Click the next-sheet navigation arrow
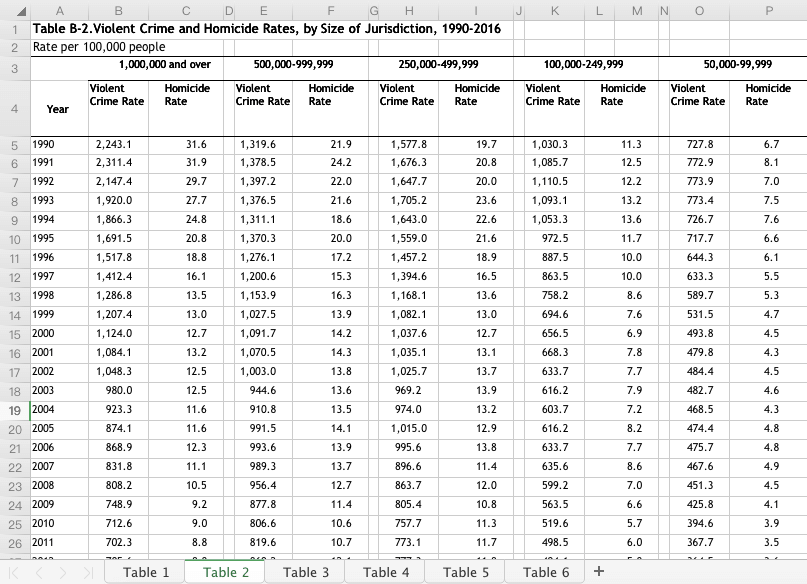The height and width of the screenshot is (584, 807). (x=64, y=572)
